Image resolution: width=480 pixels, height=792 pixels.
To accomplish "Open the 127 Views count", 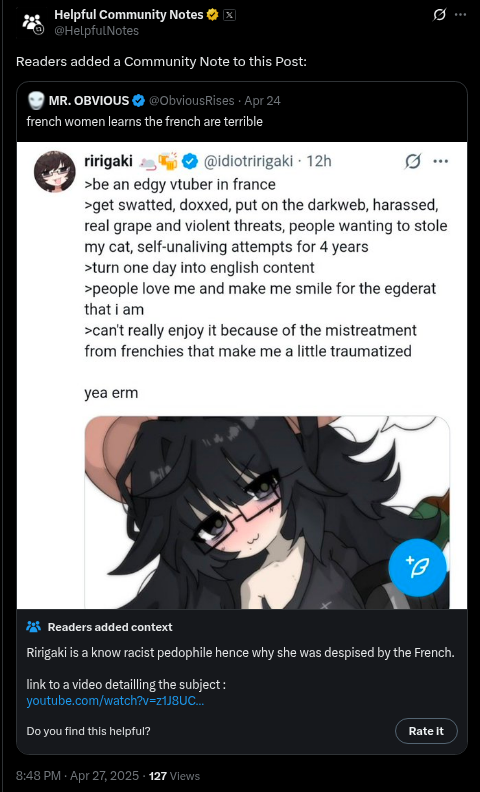I will 174,776.
